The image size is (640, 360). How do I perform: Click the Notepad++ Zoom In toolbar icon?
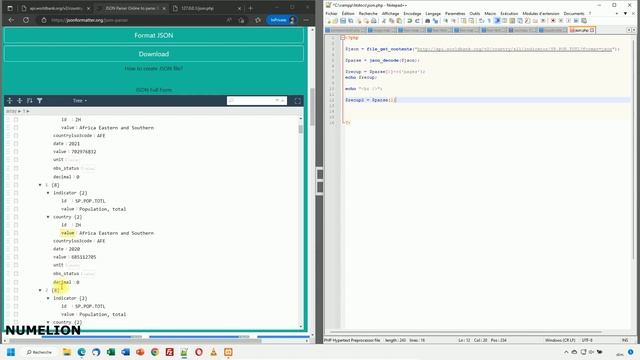click(x=445, y=21)
